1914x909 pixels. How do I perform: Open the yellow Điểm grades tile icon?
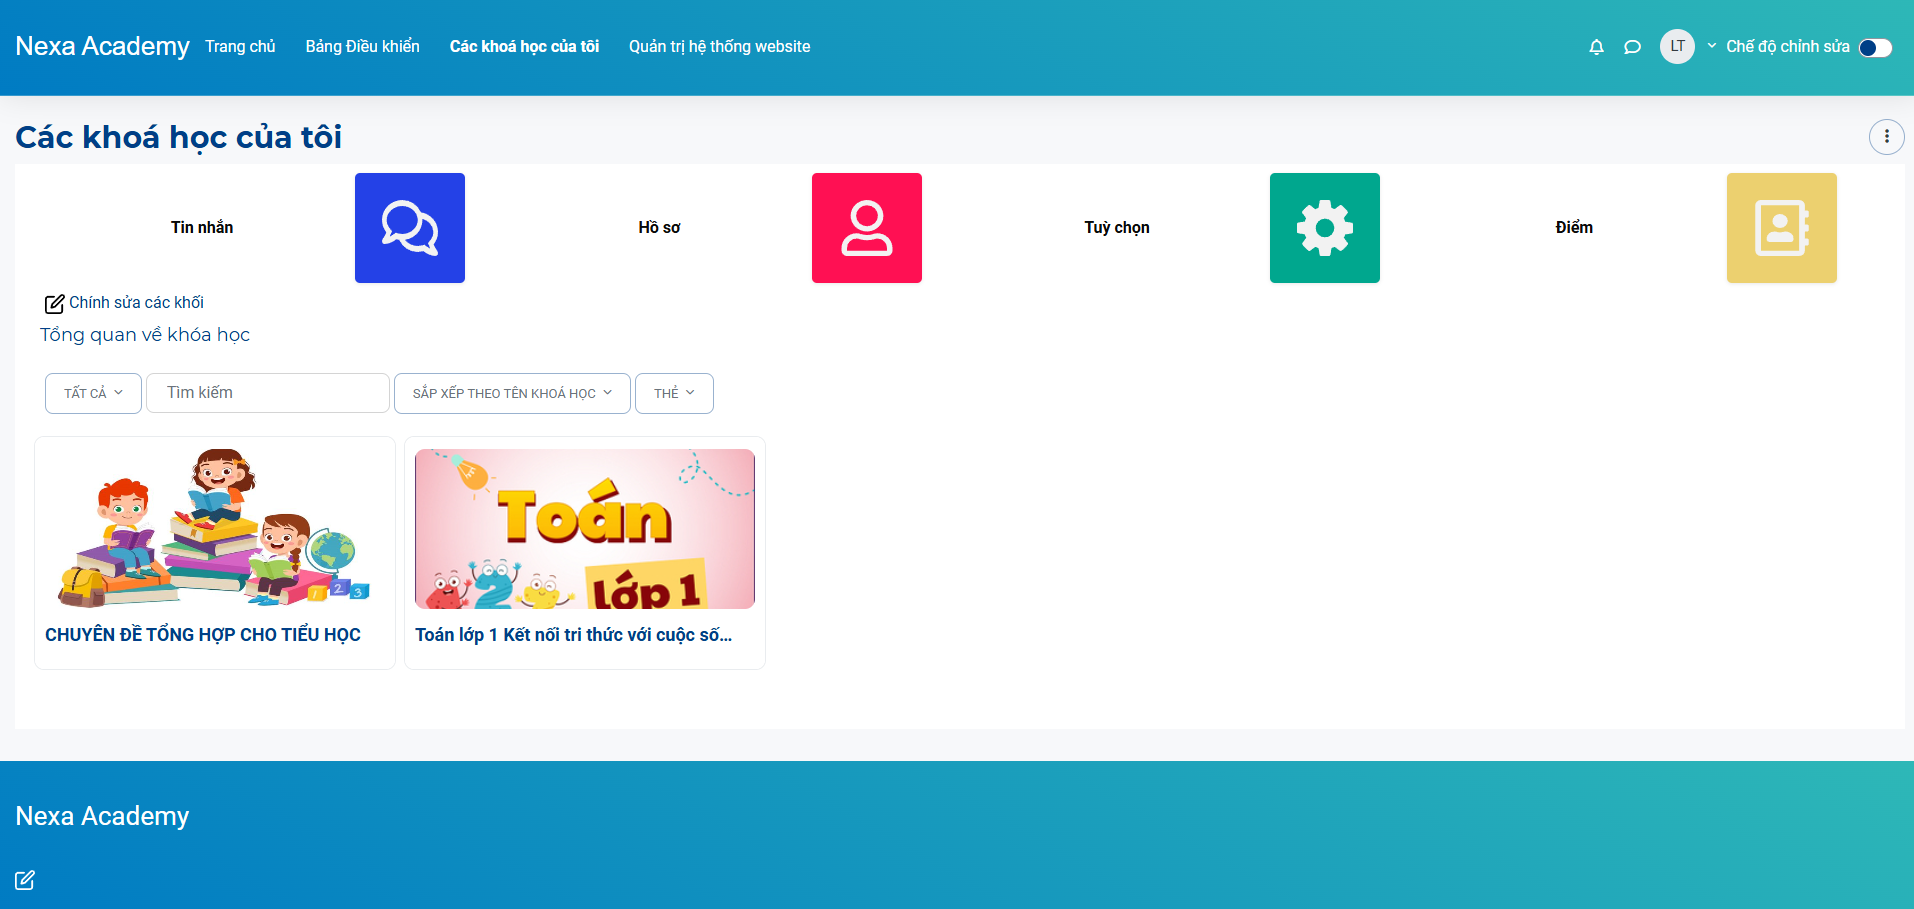click(x=1781, y=228)
